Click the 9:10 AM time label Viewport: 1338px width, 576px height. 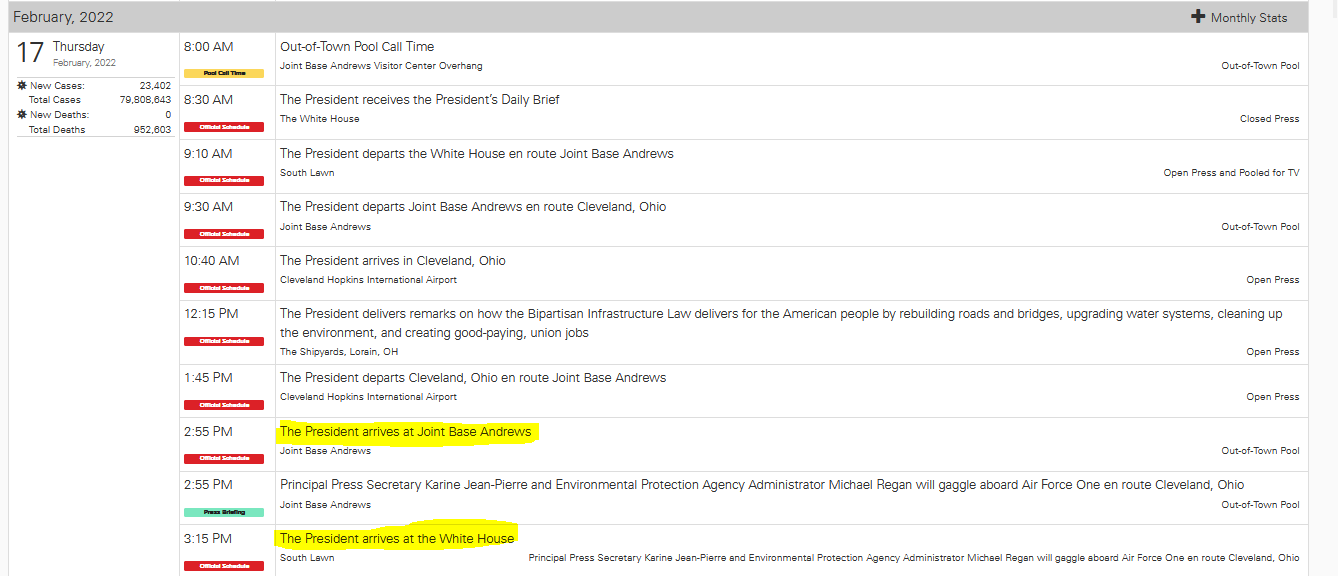tap(208, 154)
